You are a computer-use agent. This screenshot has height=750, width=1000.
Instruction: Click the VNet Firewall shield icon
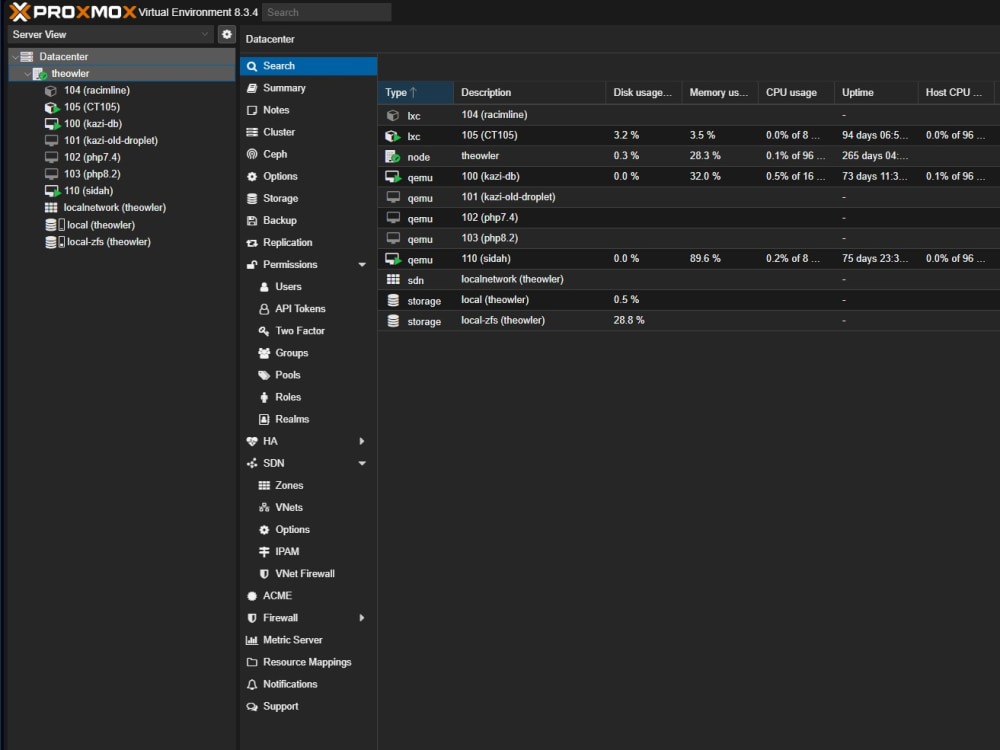pyautogui.click(x=264, y=574)
